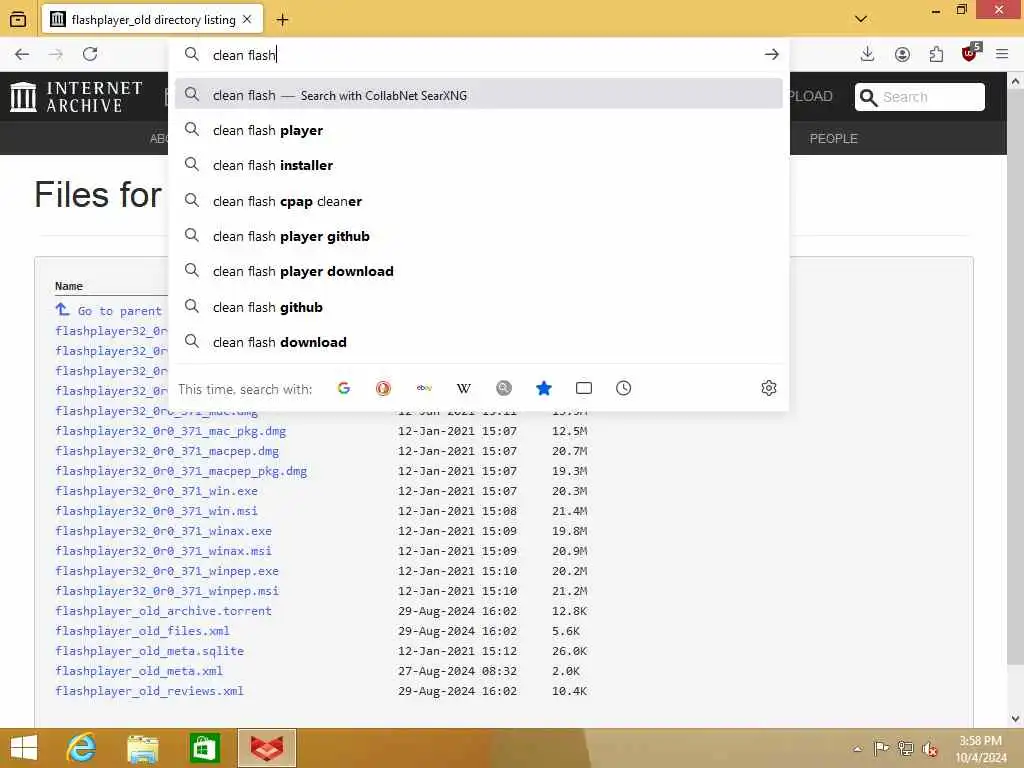Open the uBlock Origin shield icon
This screenshot has width=1024, height=768.
click(970, 53)
